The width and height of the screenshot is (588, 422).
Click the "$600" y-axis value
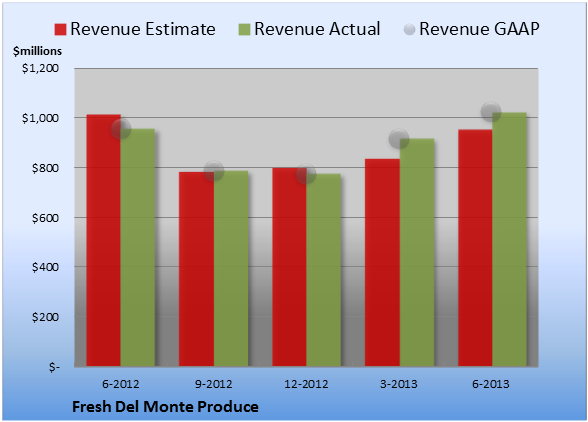[45, 218]
